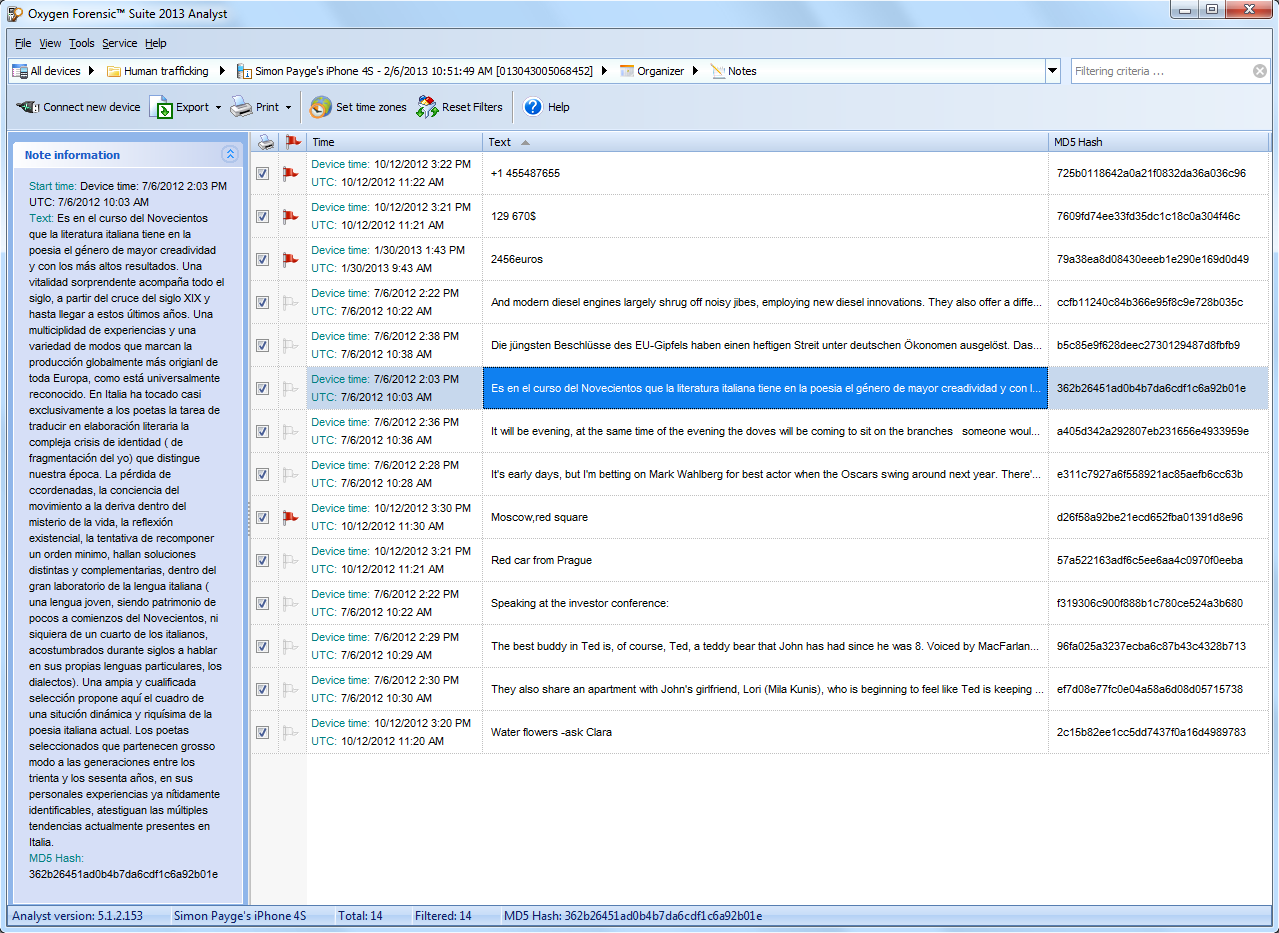1279x933 pixels.
Task: Flag the modern diesel engines note
Action: pyautogui.click(x=291, y=302)
